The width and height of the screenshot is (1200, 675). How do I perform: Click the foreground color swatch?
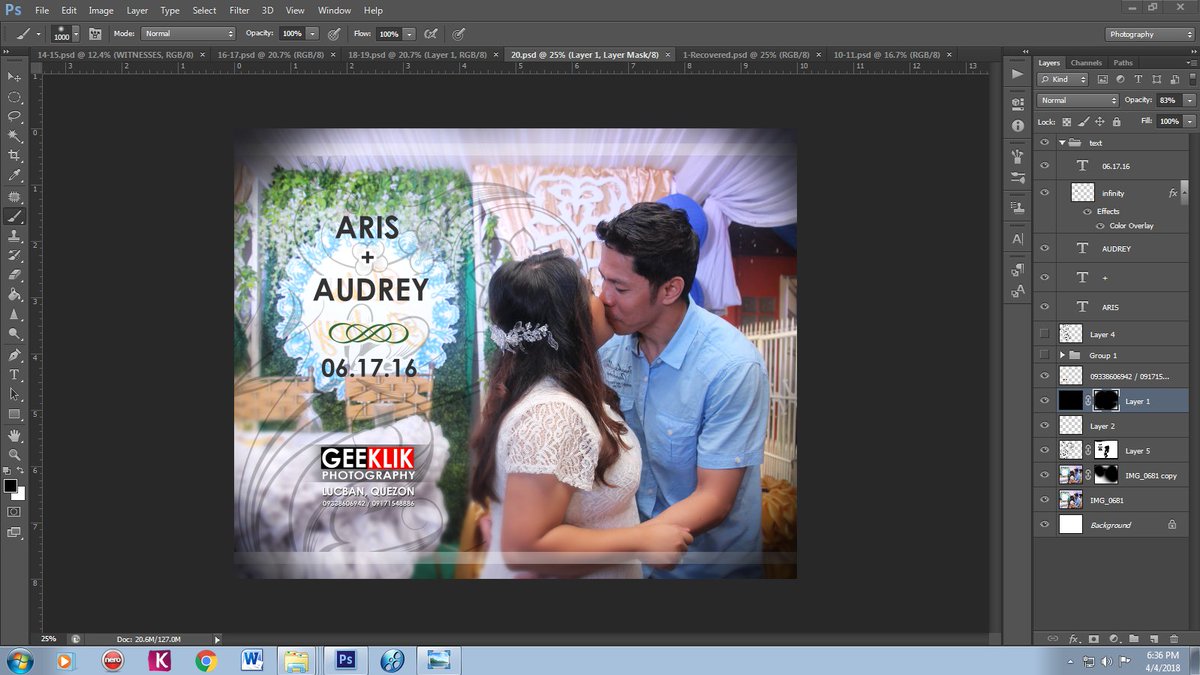coord(10,485)
